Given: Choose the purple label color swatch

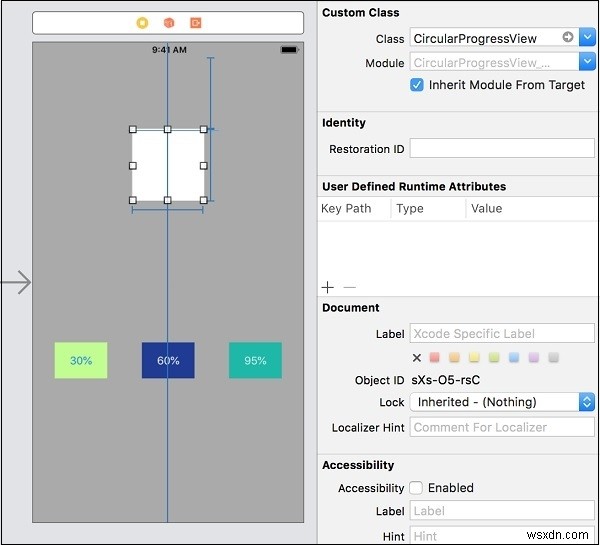Looking at the screenshot, I should point(533,357).
